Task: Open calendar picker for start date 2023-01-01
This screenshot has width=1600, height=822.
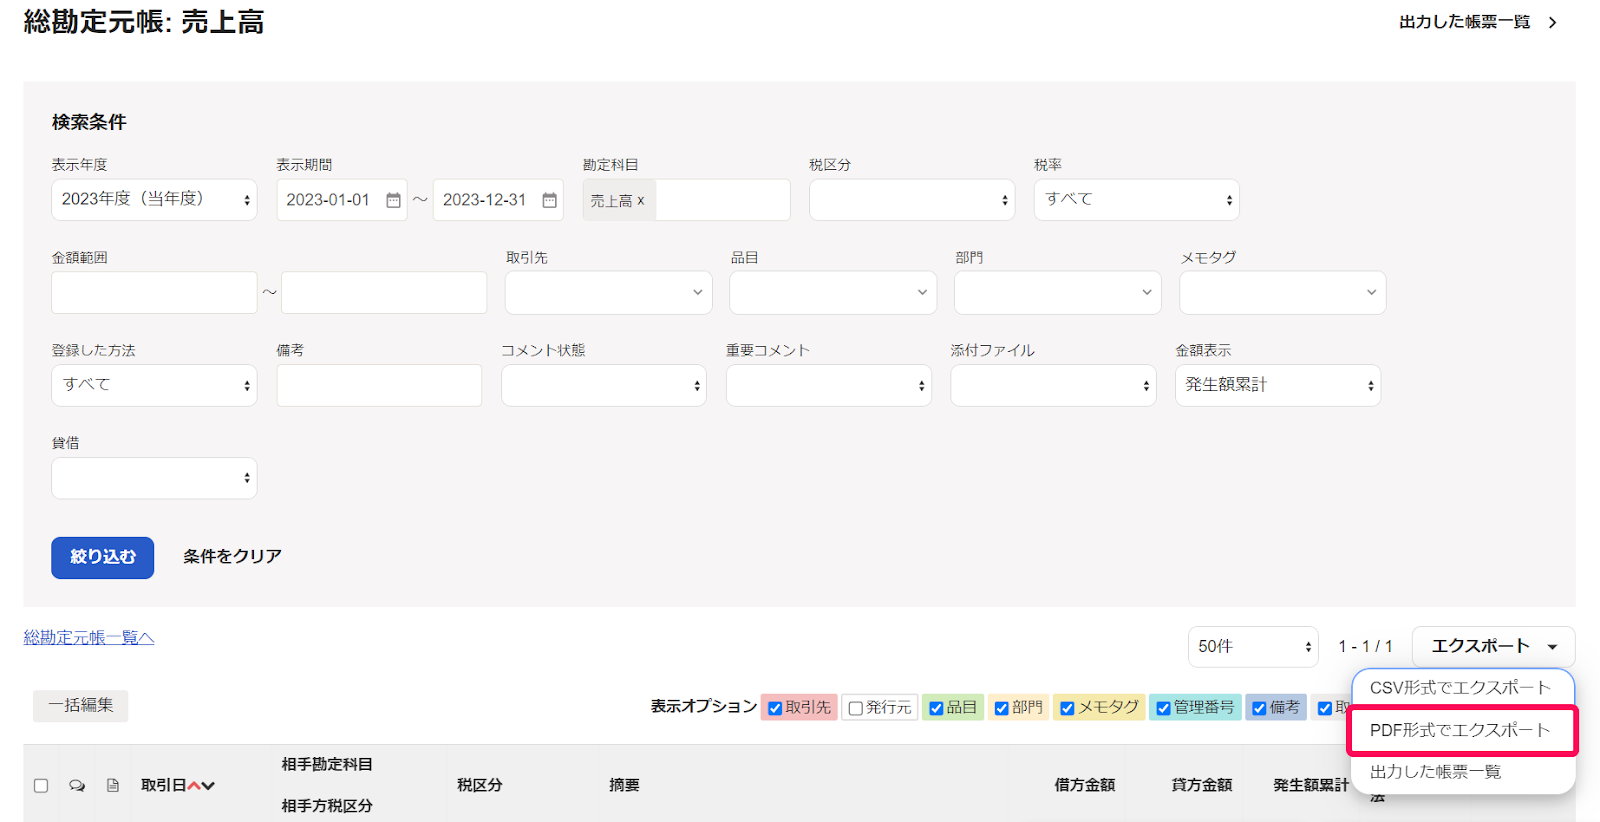Action: 393,200
